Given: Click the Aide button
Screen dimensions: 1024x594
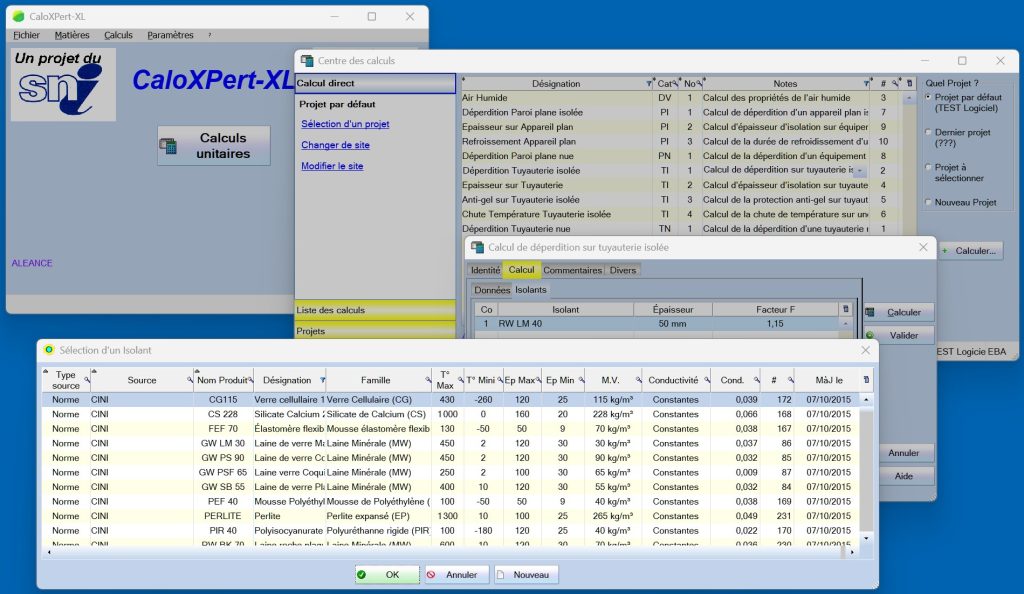Looking at the screenshot, I should pos(904,477).
